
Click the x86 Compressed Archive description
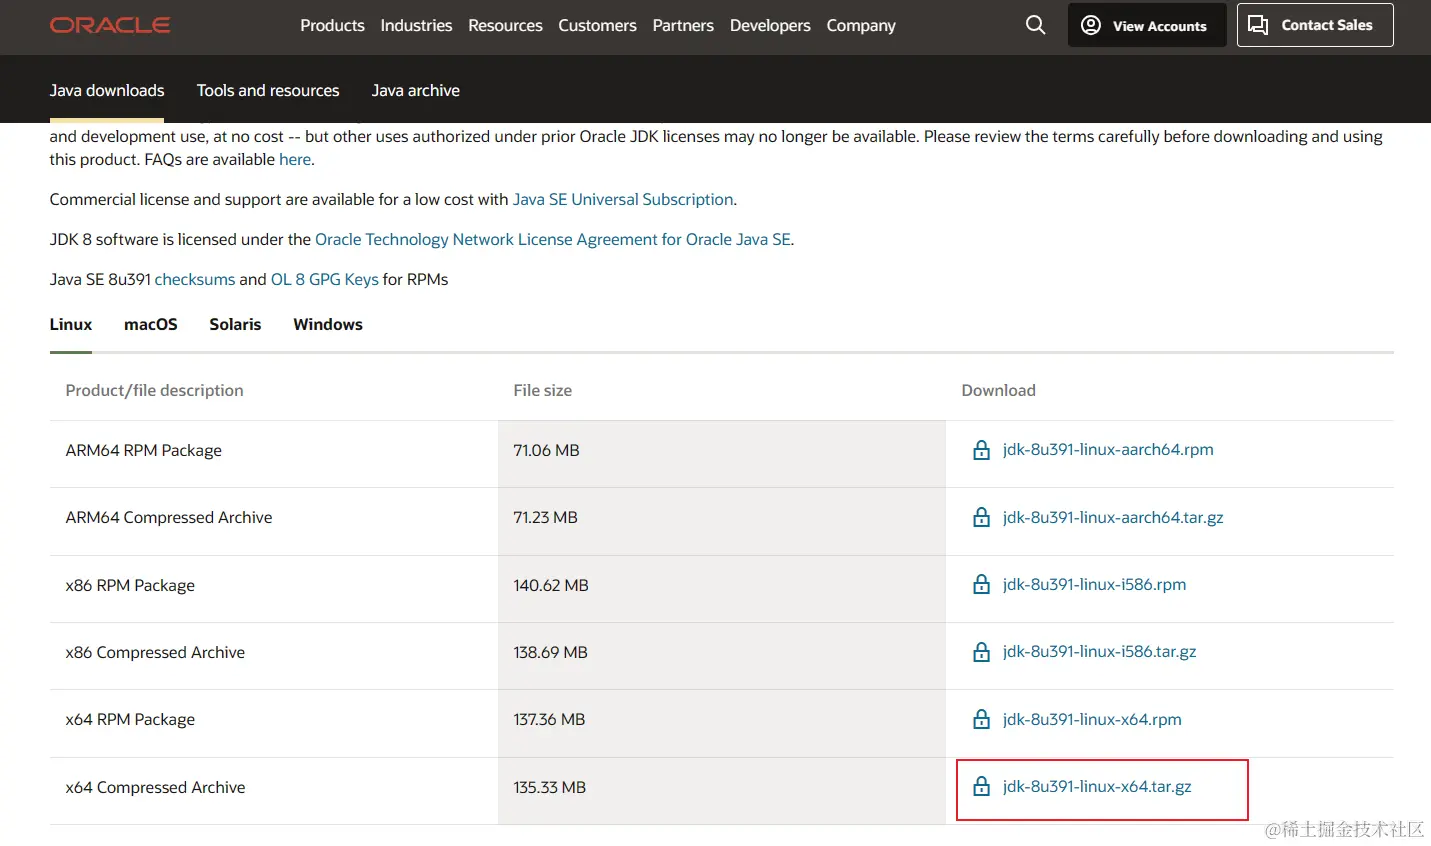tap(155, 652)
